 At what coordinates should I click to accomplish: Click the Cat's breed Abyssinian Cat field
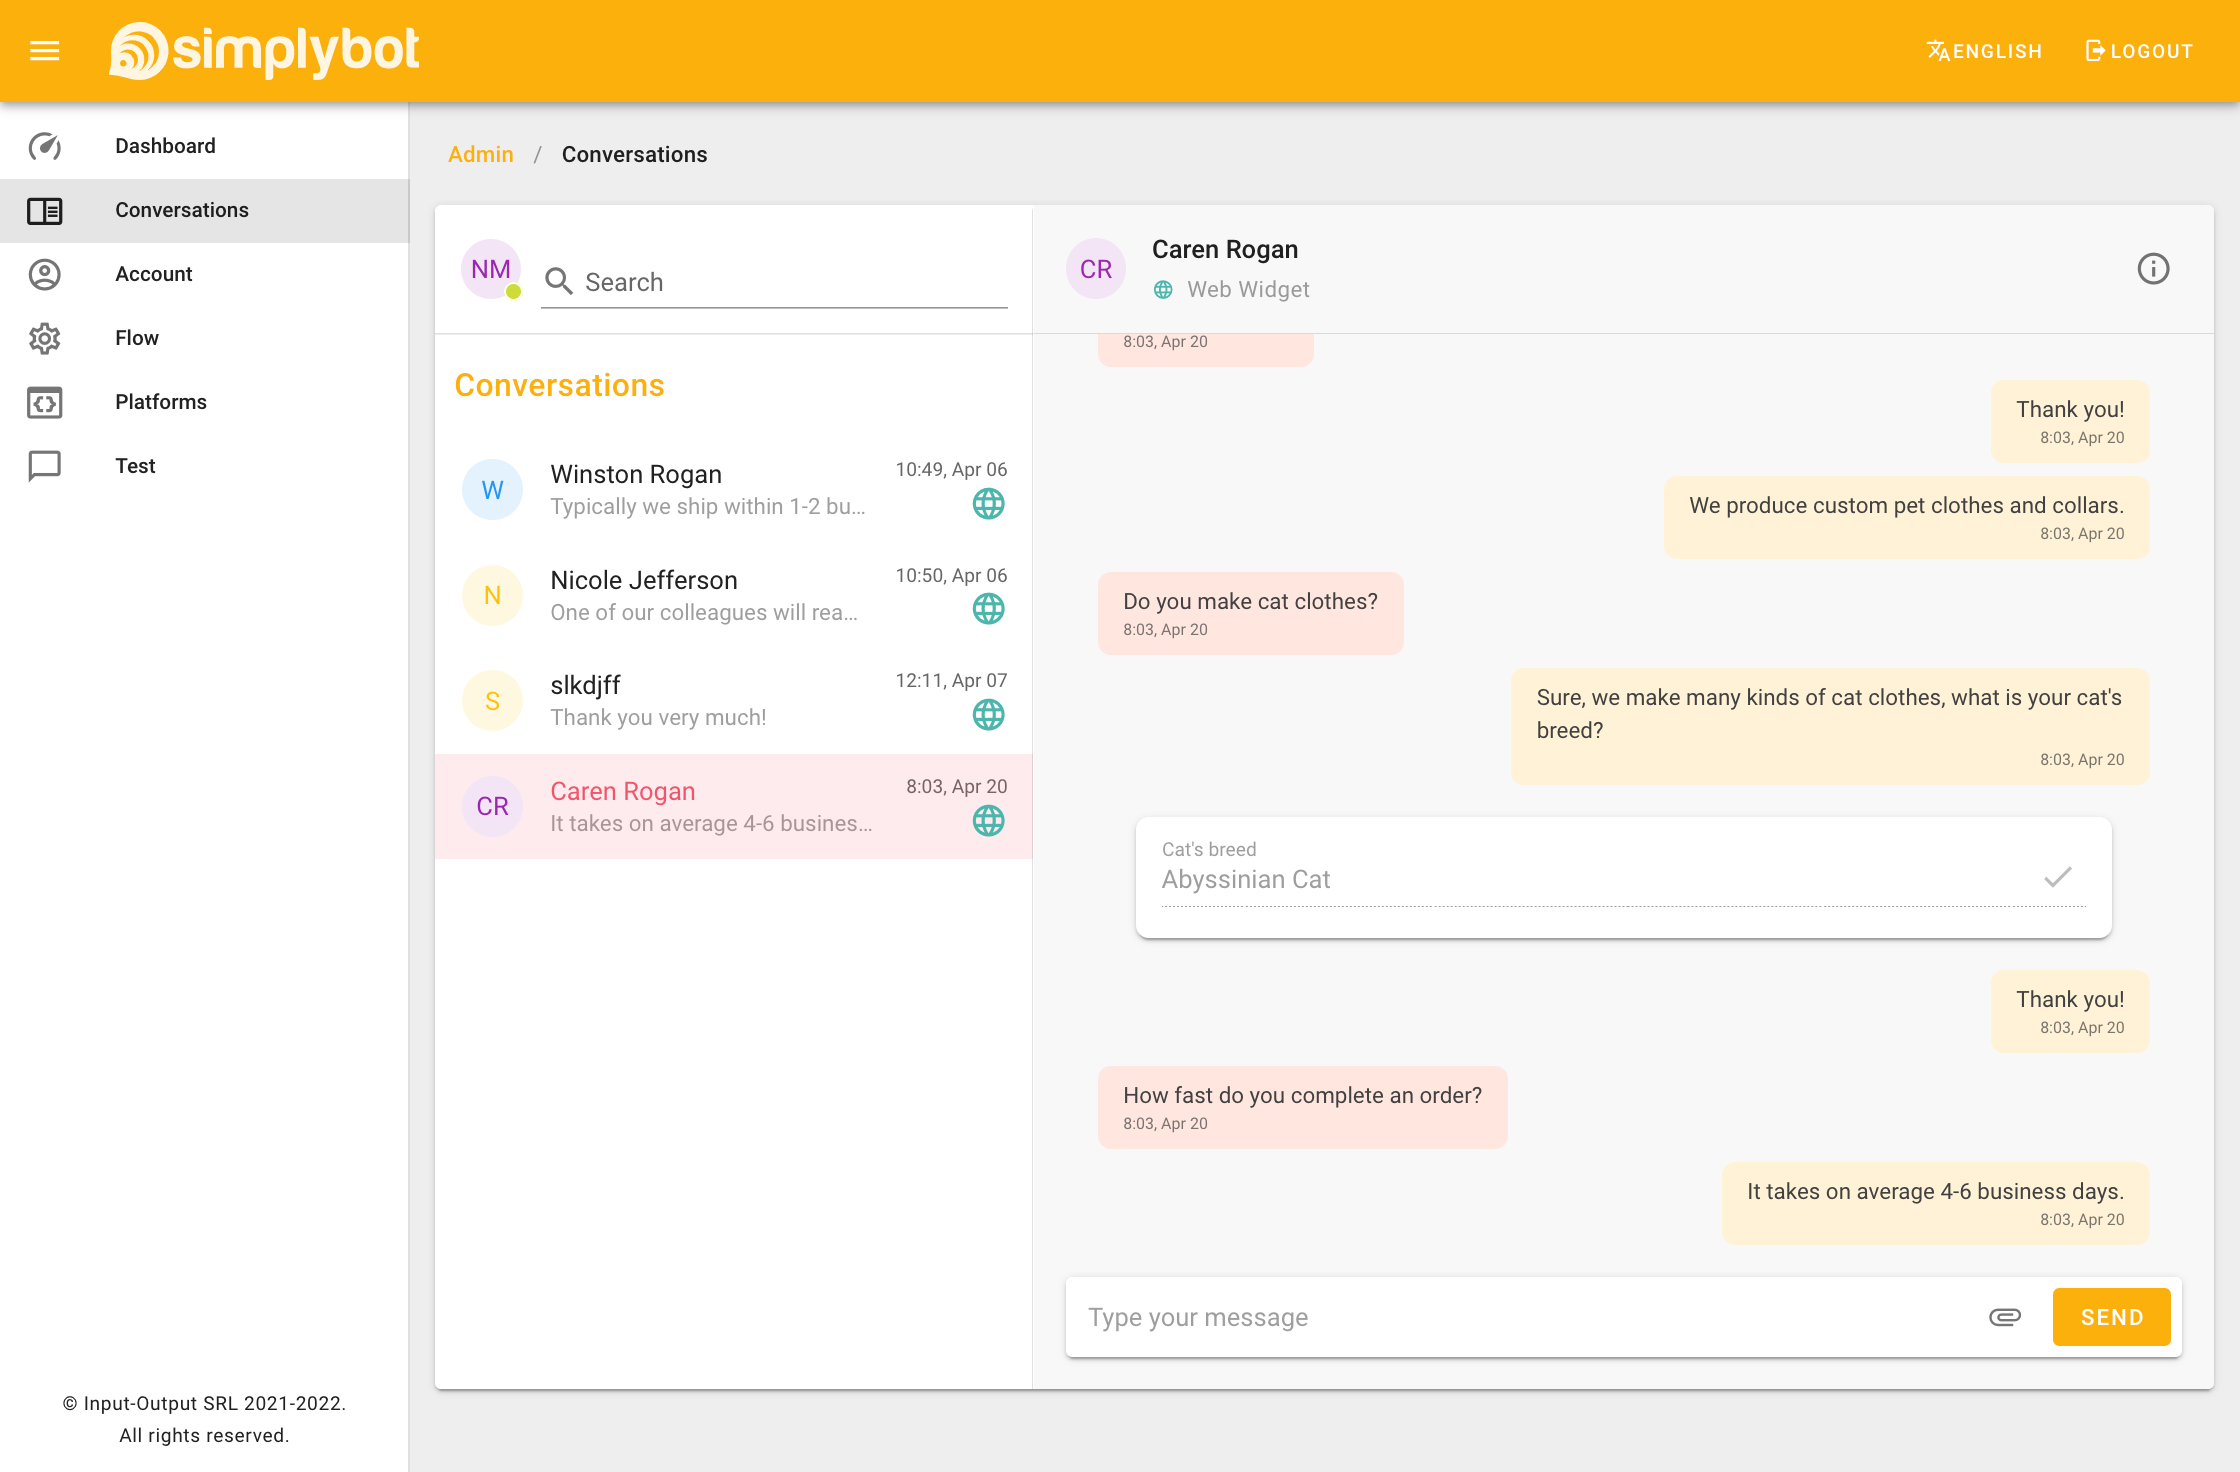tap(1623, 877)
